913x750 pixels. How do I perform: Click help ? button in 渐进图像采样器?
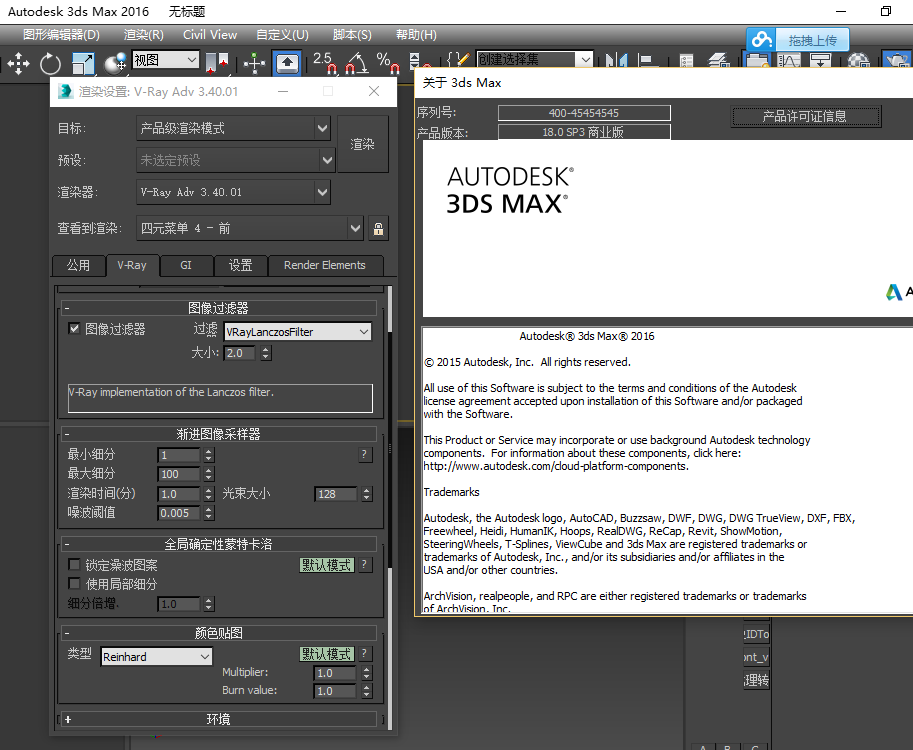coord(364,454)
